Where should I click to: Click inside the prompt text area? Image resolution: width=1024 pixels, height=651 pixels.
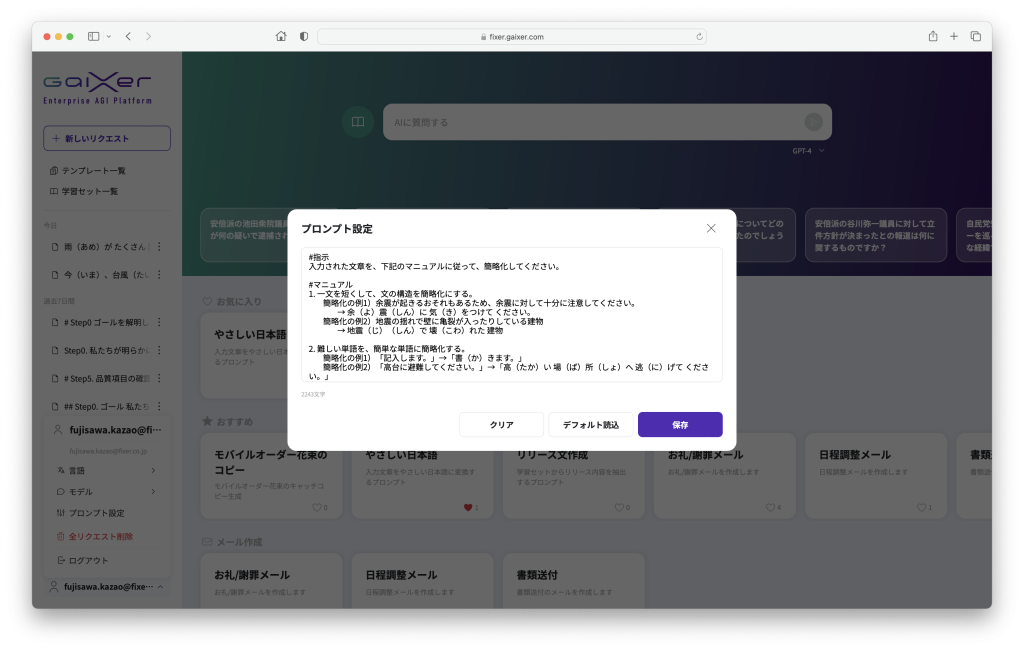[512, 314]
